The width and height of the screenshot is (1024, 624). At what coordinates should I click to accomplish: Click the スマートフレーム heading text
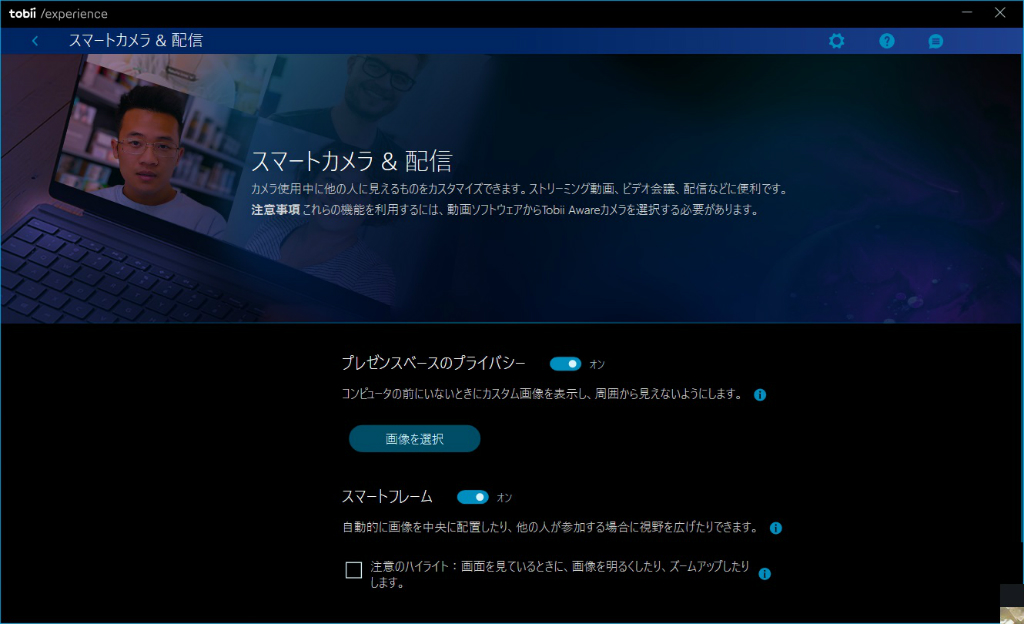[x=387, y=497]
